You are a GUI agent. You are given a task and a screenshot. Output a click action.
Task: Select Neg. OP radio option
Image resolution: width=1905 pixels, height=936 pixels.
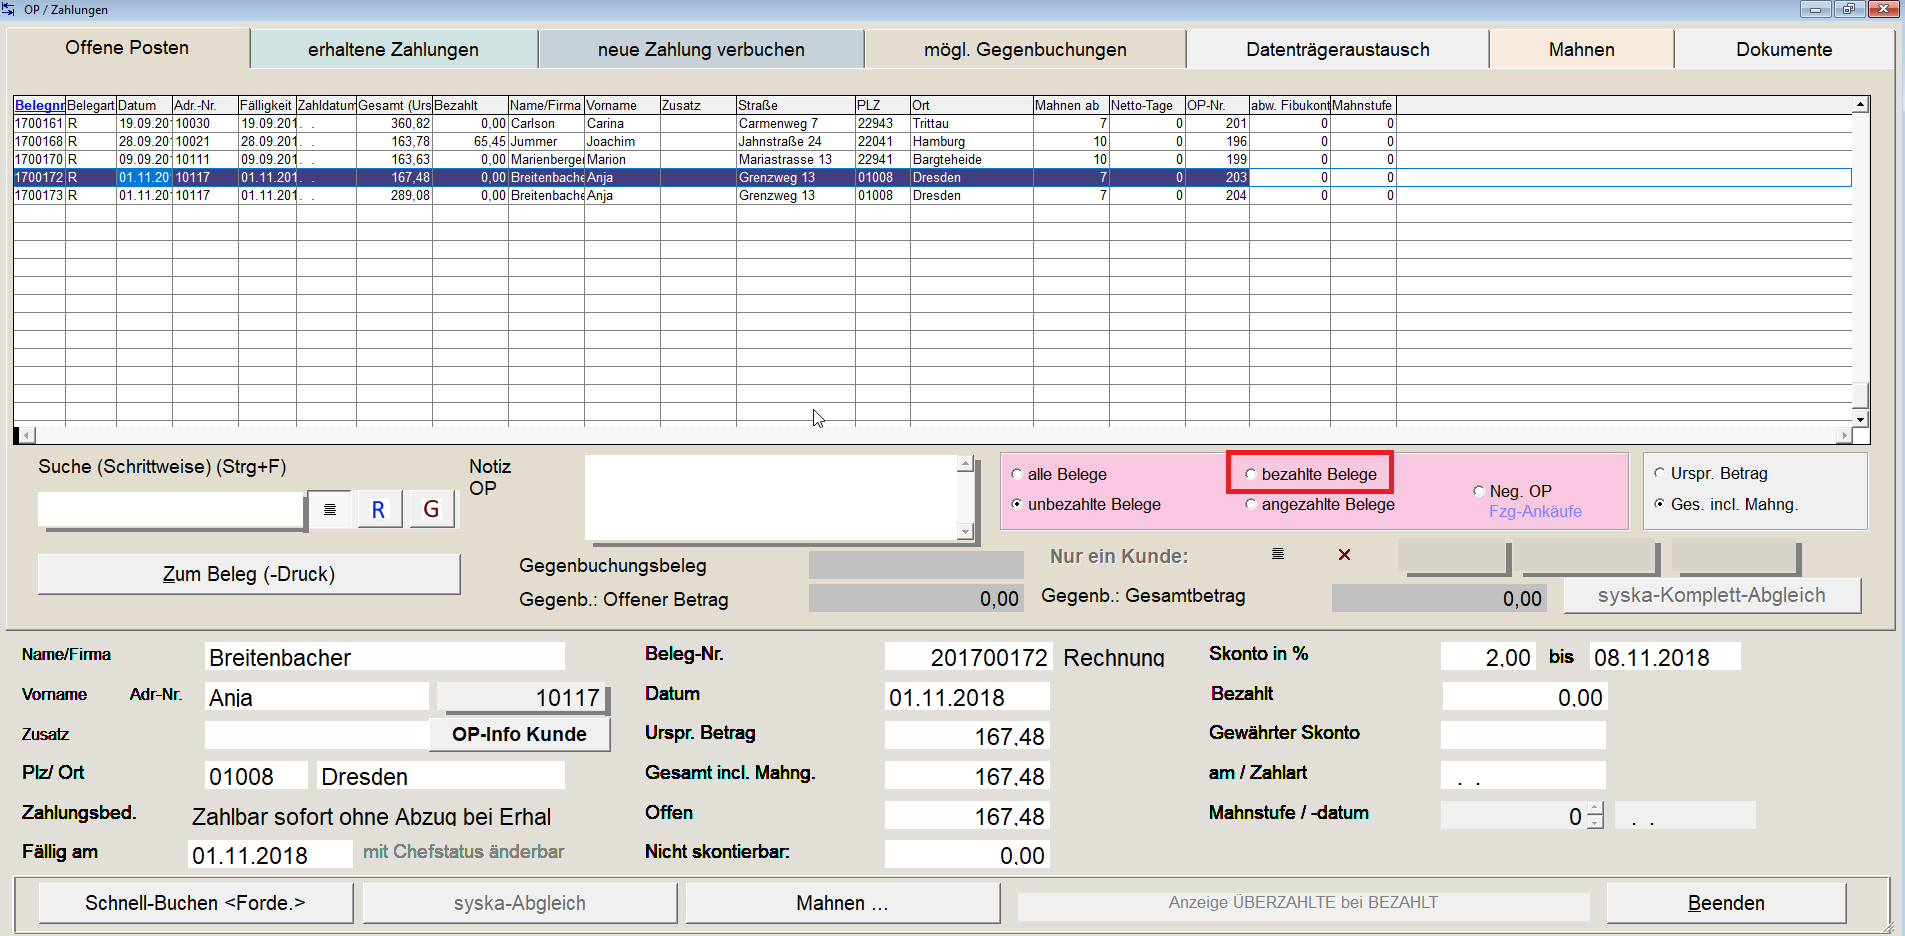1479,491
